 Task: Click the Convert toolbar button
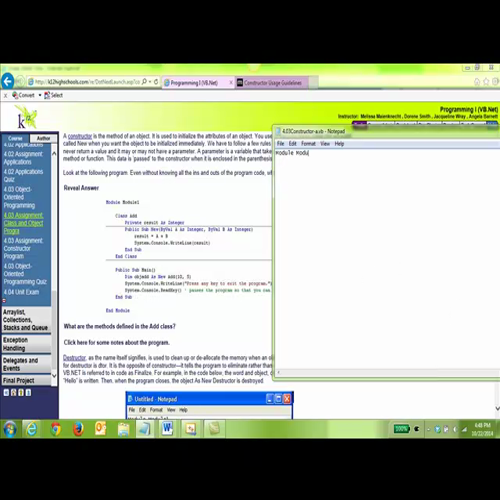[23, 95]
